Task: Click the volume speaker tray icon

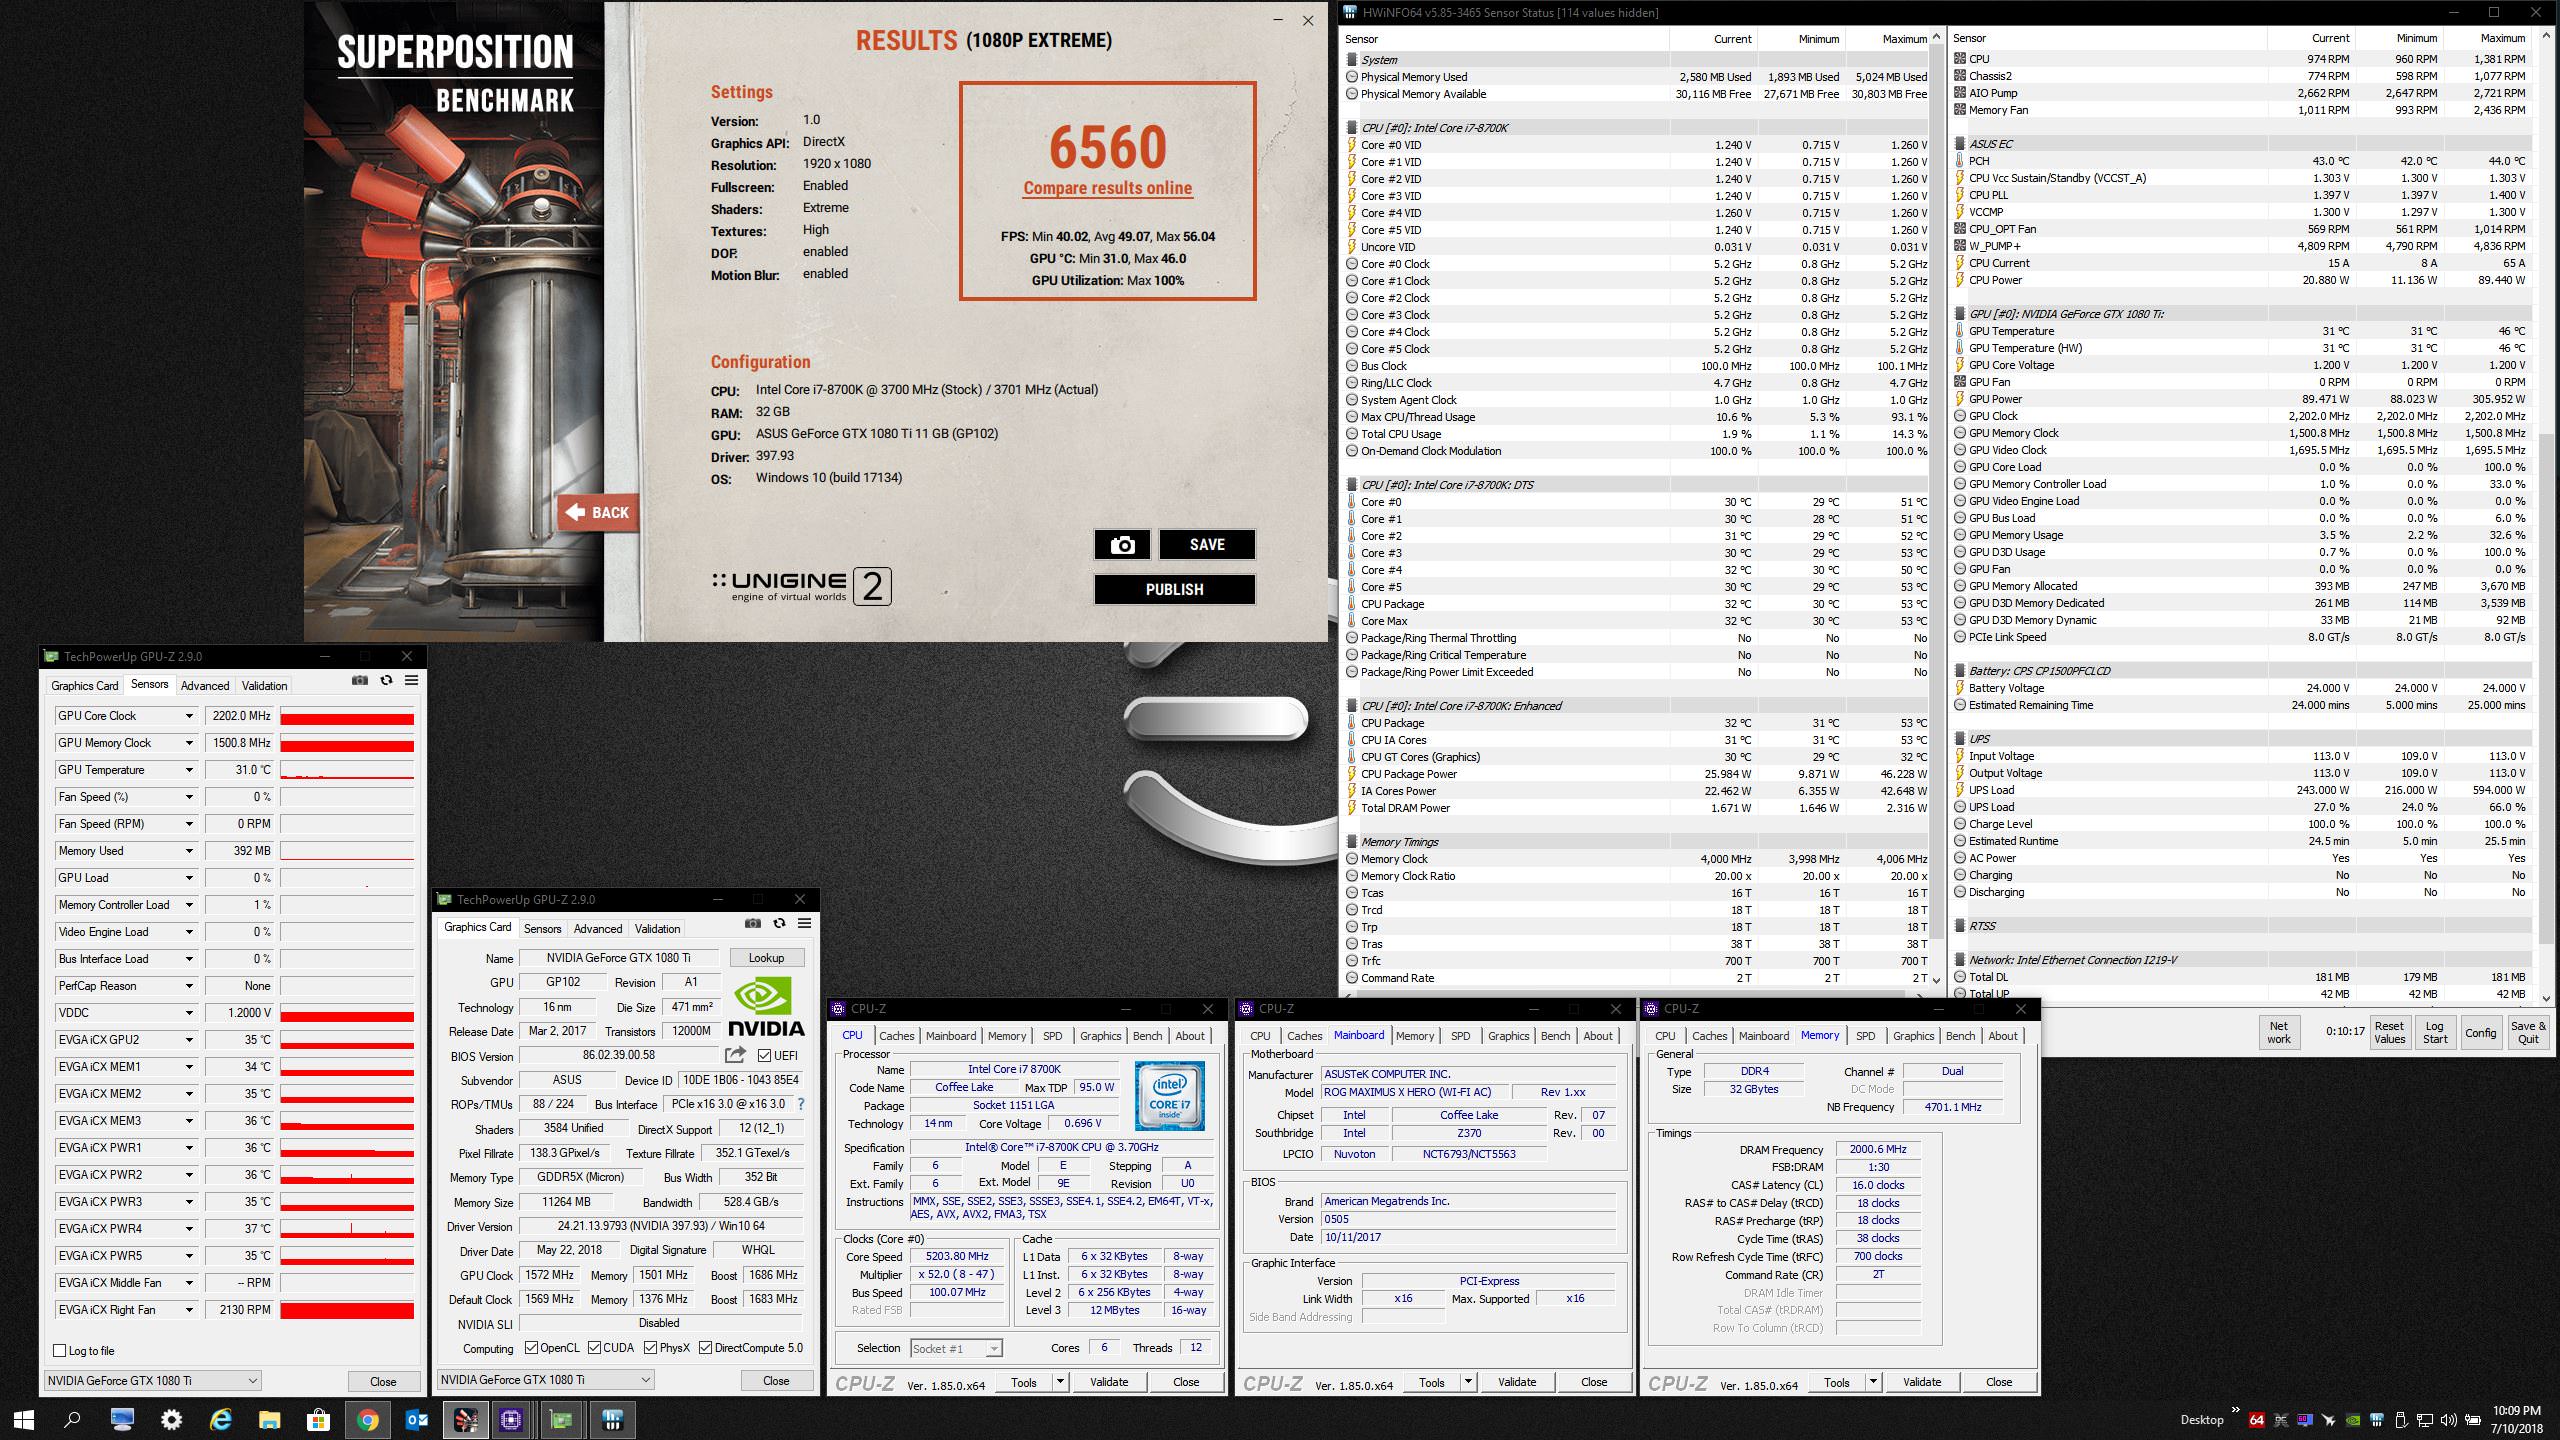Action: pyautogui.click(x=2448, y=1420)
